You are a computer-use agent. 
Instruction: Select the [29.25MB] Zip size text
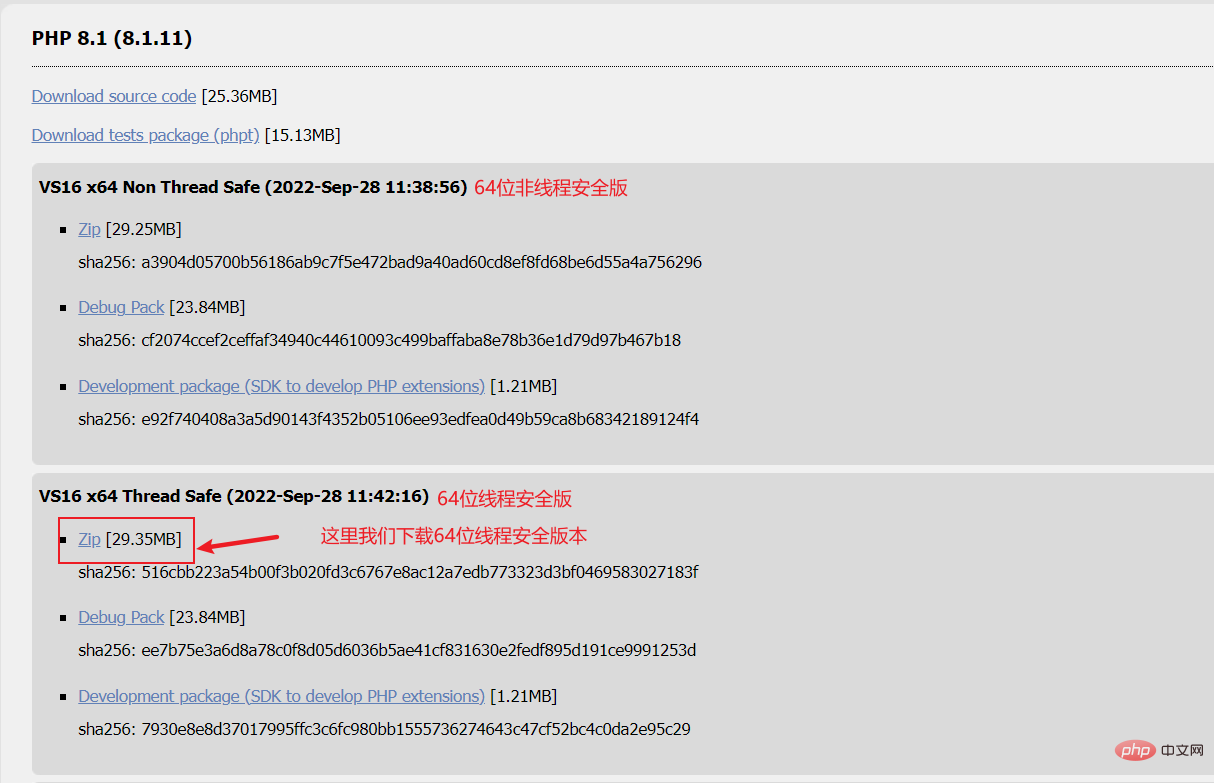(144, 229)
